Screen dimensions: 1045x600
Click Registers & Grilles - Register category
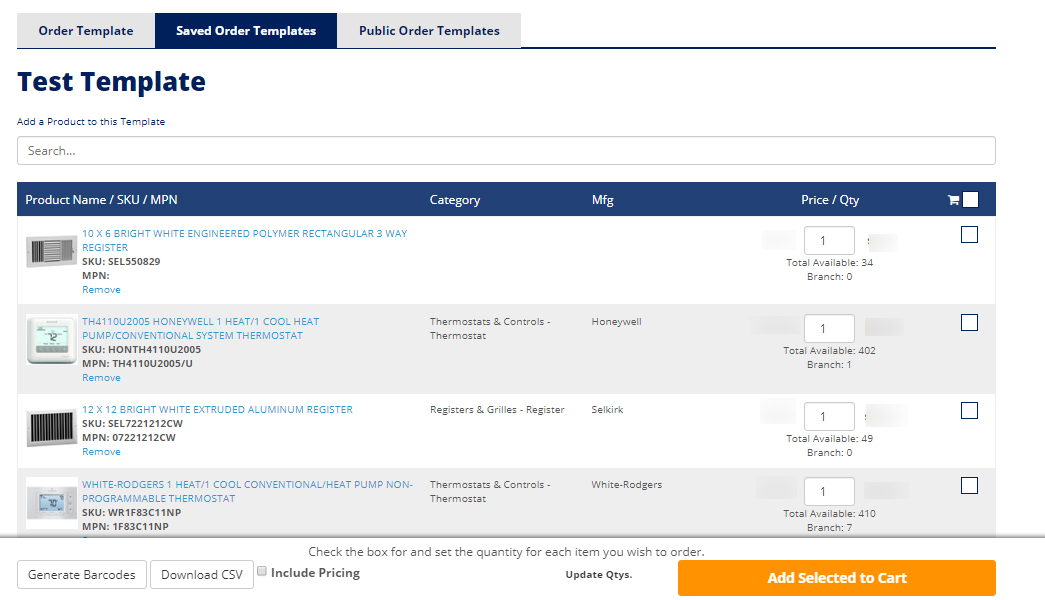[x=497, y=409]
